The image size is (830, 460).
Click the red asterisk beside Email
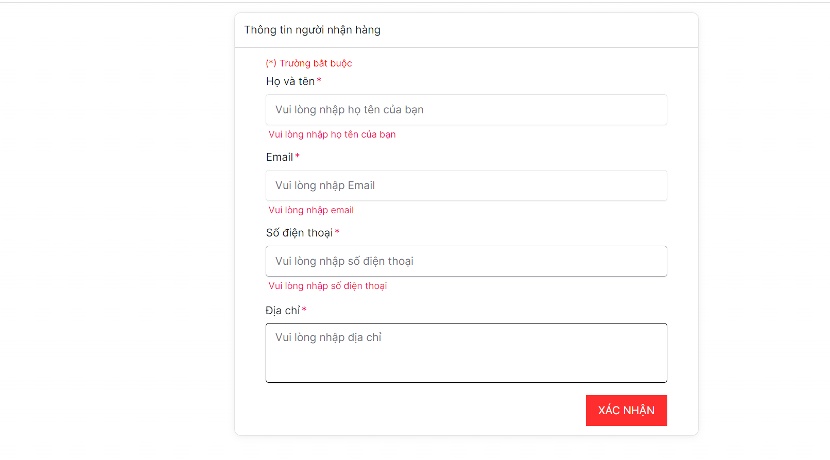297,156
